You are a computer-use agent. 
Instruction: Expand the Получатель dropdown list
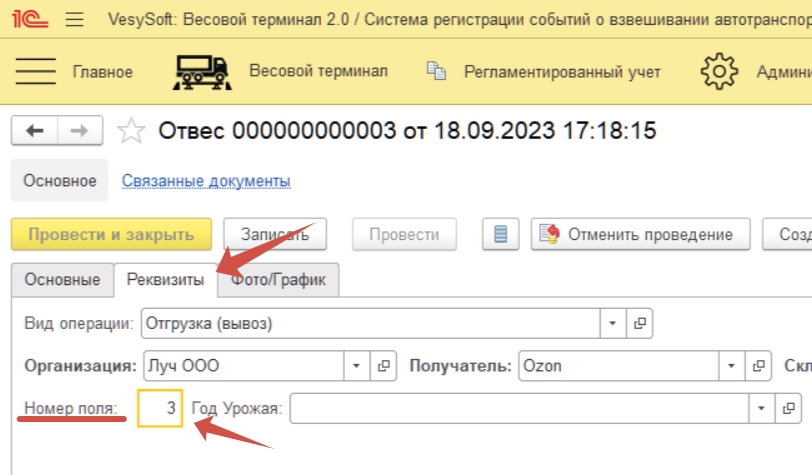pos(733,365)
